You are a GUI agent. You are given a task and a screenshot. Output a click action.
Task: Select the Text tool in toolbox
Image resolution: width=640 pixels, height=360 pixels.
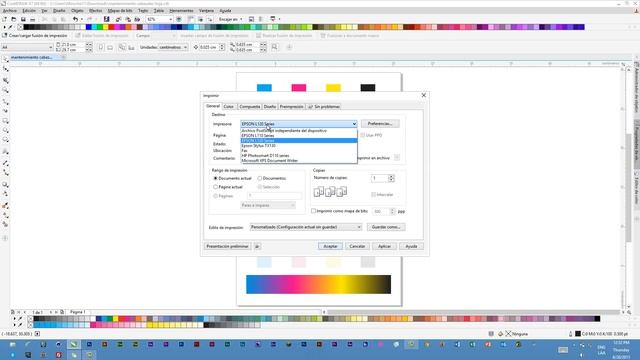pos(5,151)
